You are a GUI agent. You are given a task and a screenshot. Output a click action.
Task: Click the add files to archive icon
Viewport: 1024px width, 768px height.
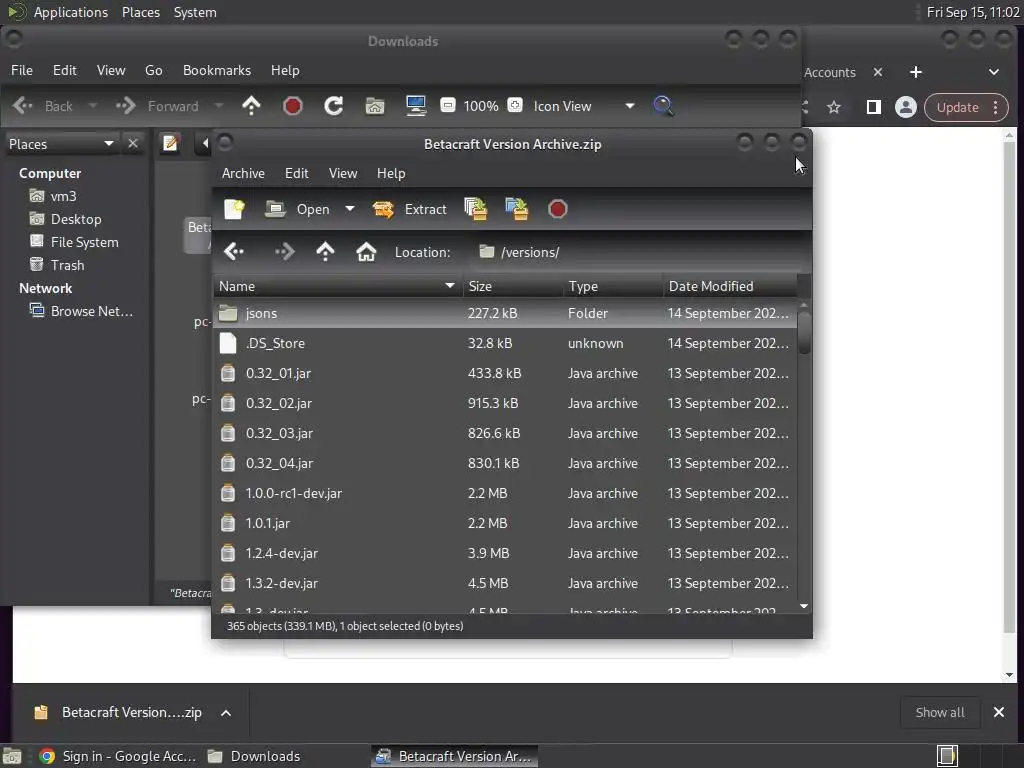point(475,209)
